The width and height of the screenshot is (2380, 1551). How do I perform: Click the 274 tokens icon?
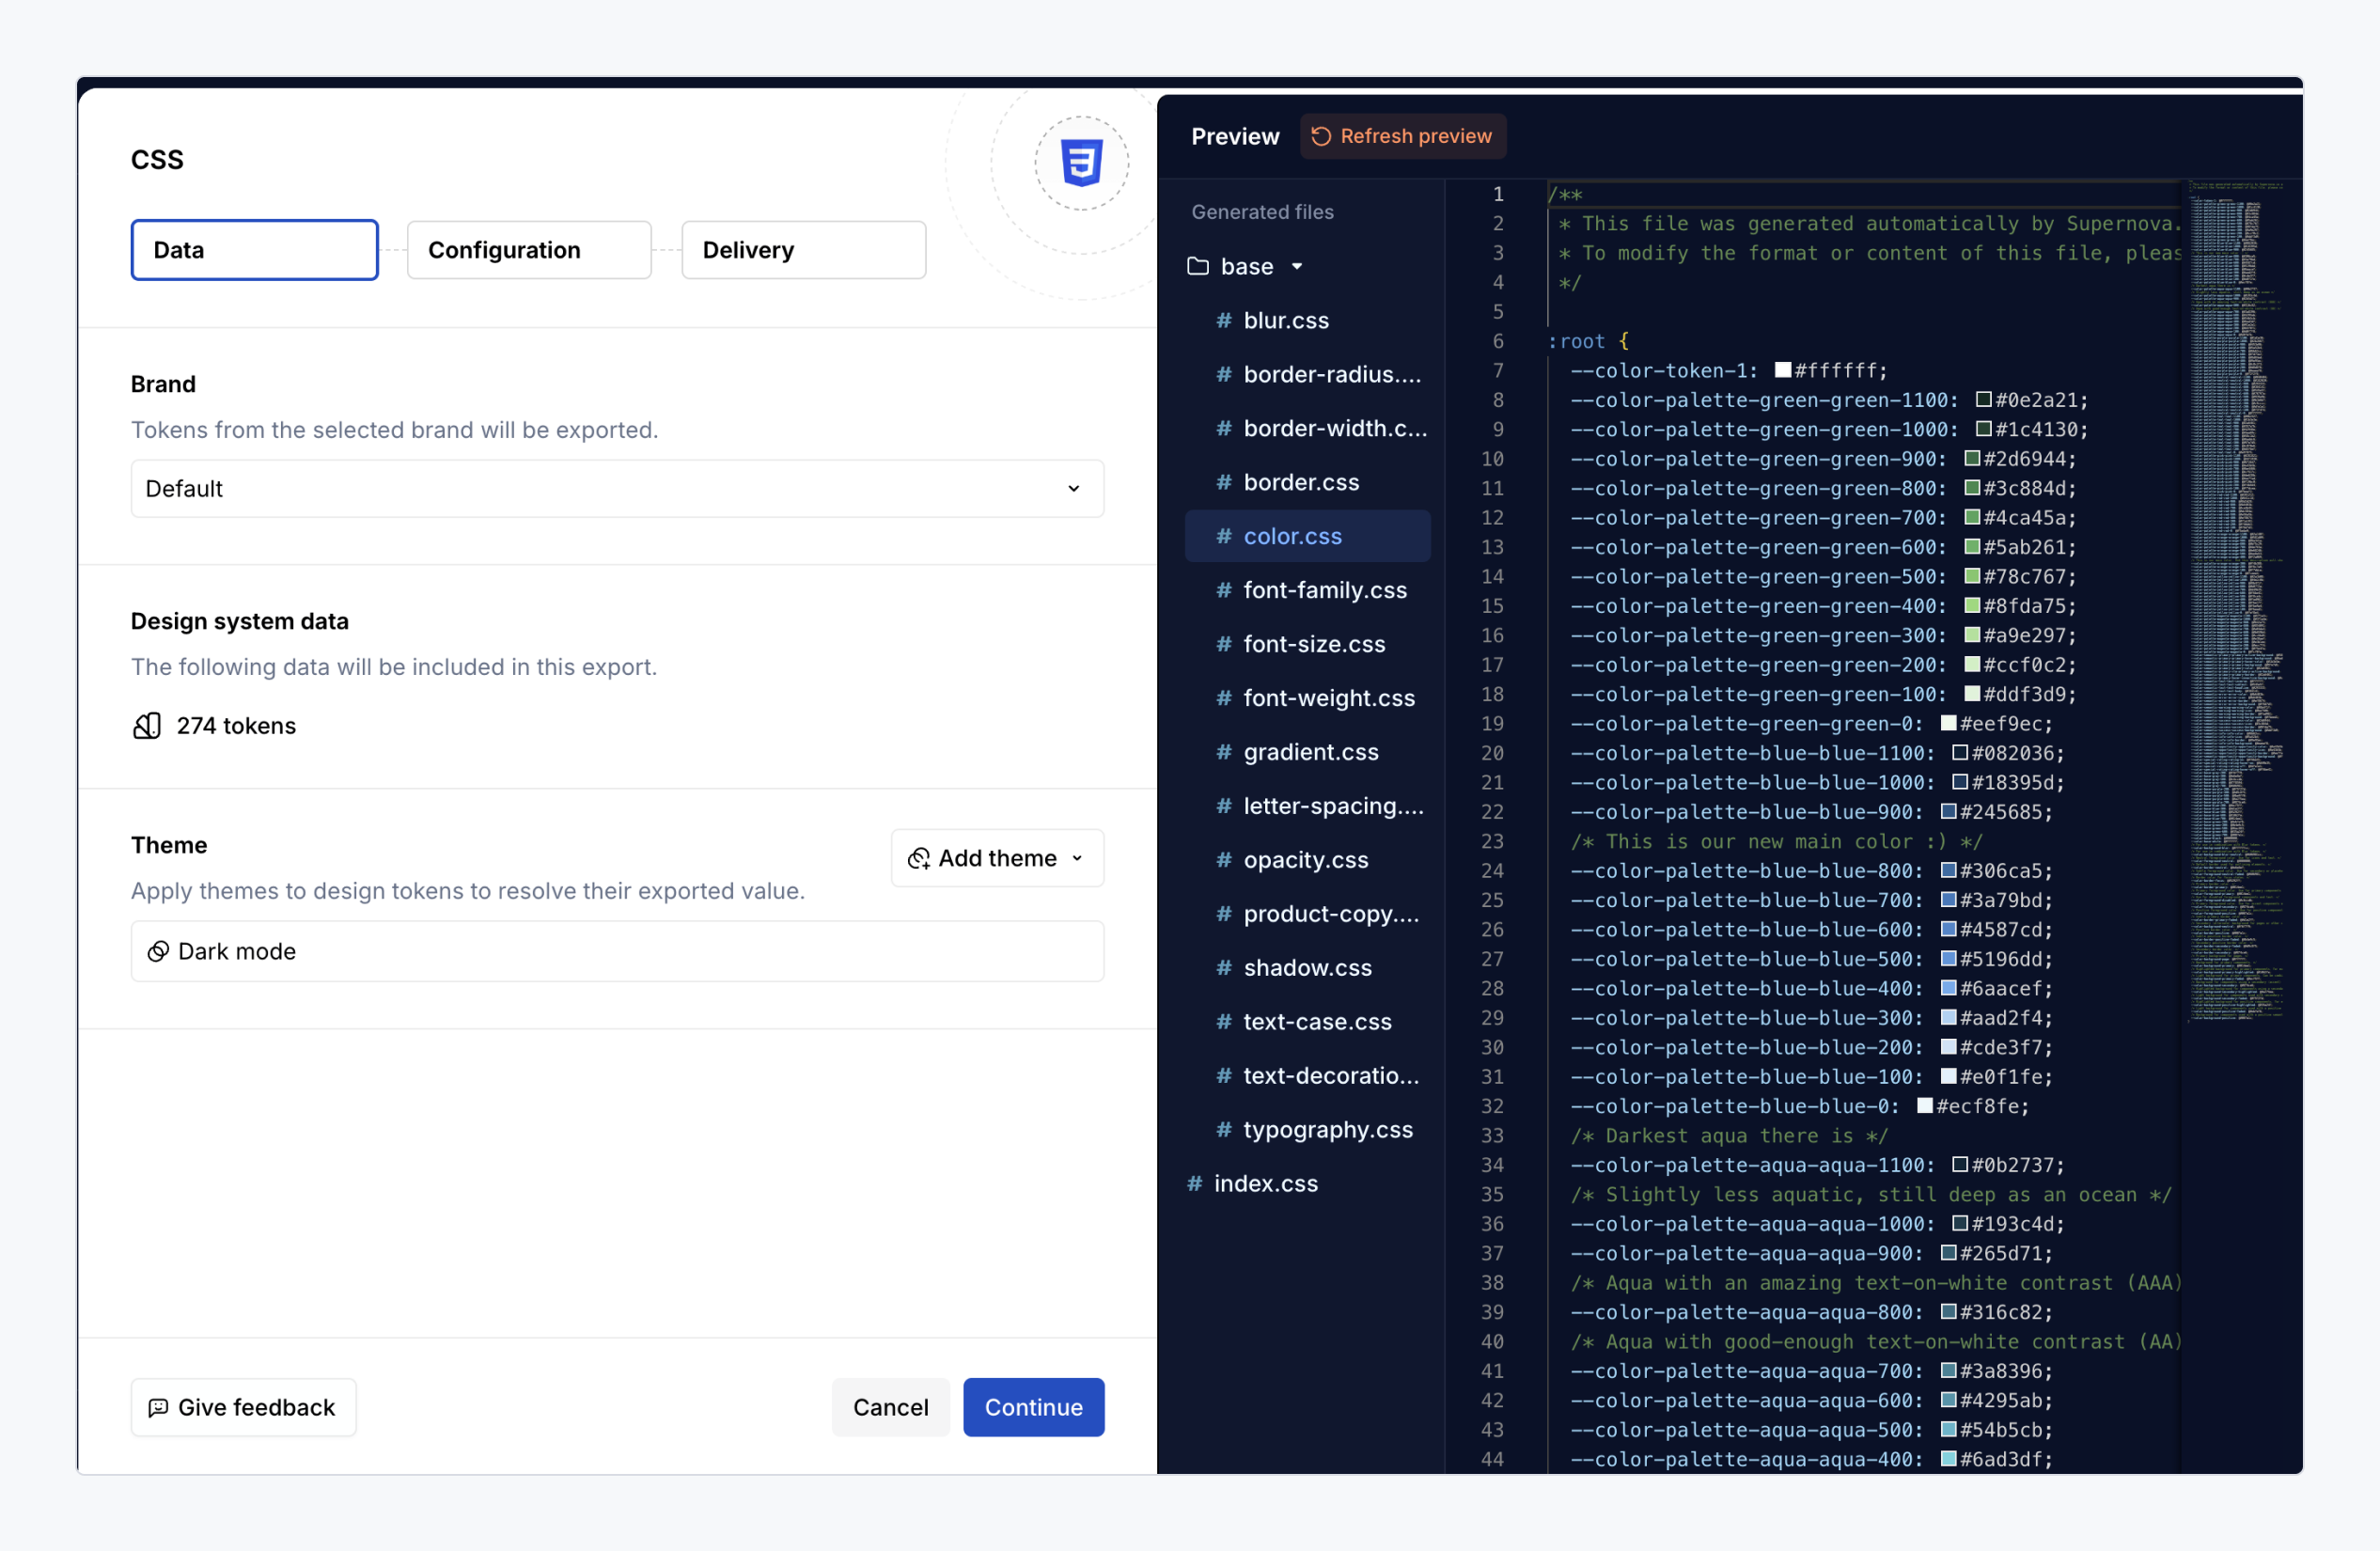click(x=147, y=725)
